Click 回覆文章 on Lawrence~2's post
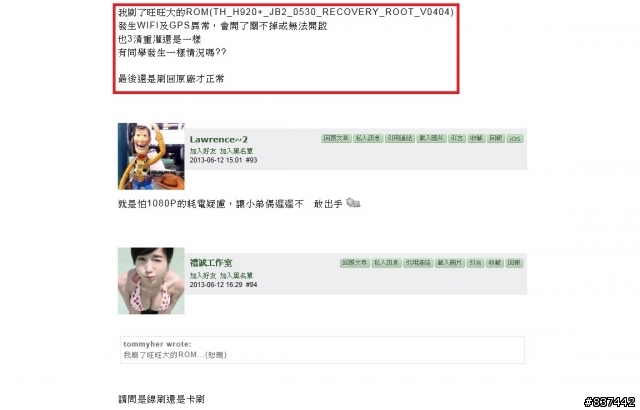This screenshot has width=640, height=410. tap(336, 138)
